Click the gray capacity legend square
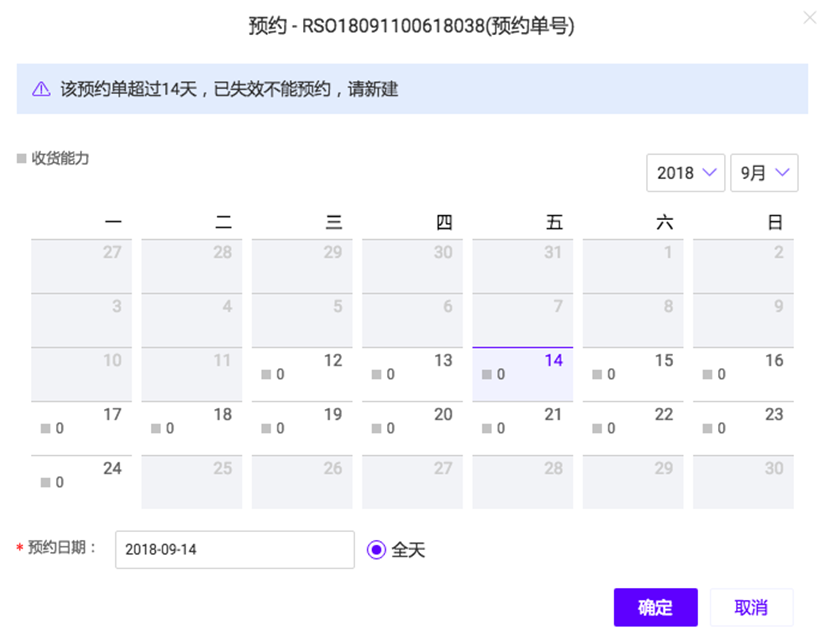The height and width of the screenshot is (641, 825). (22, 158)
